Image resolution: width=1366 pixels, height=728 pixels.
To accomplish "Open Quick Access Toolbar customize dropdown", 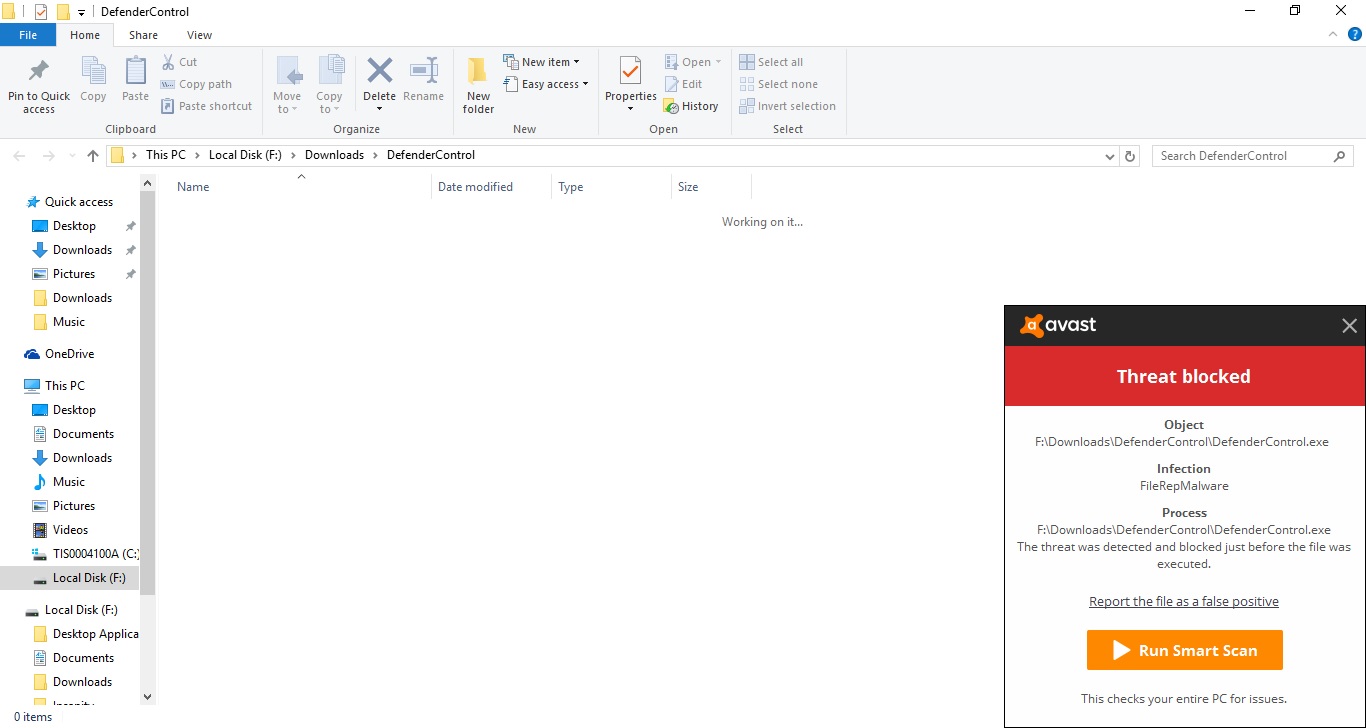I will [81, 12].
